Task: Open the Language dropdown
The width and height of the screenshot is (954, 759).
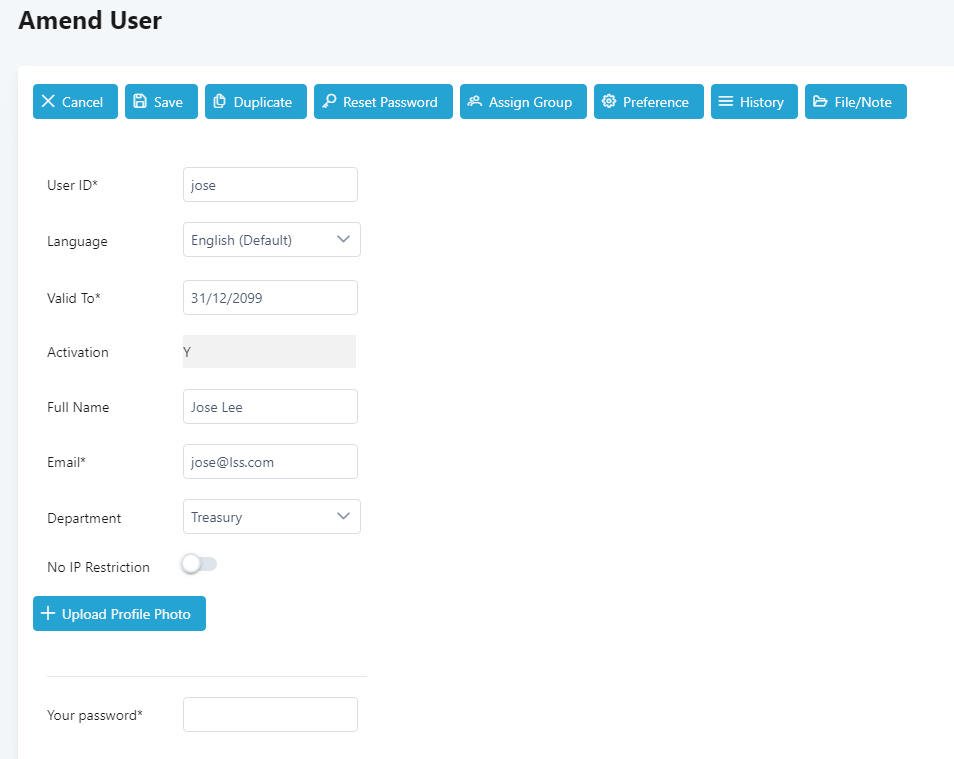Action: pyautogui.click(x=271, y=240)
